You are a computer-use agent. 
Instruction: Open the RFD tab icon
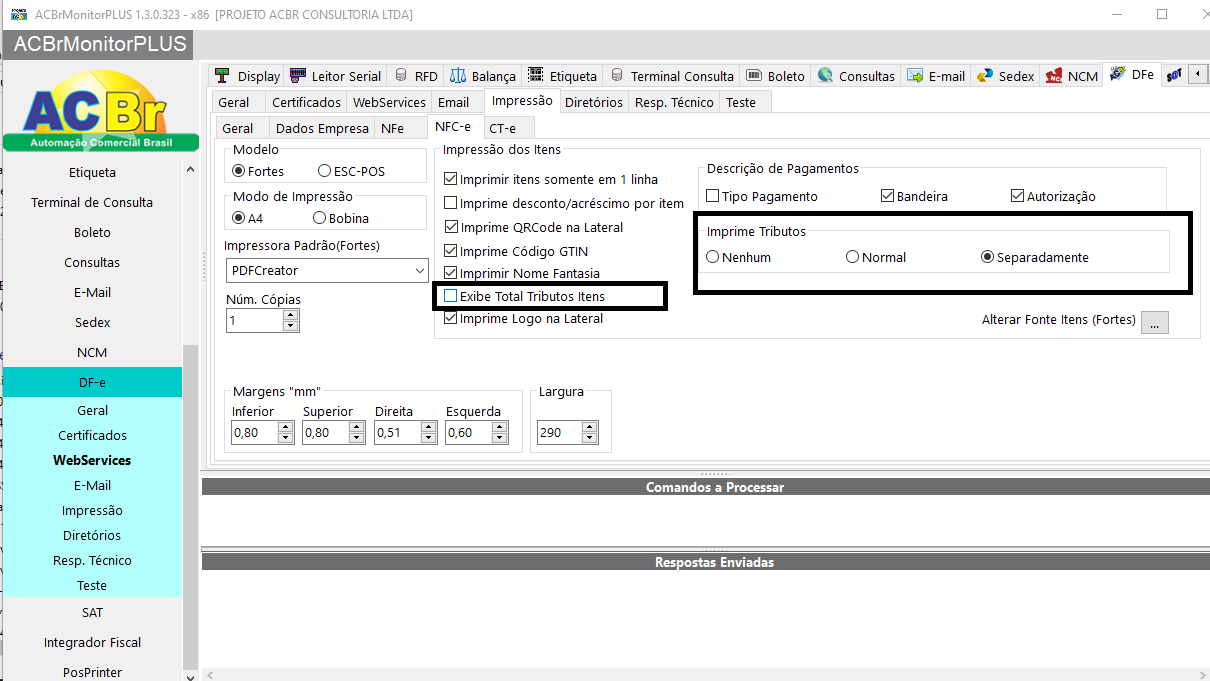coord(401,75)
